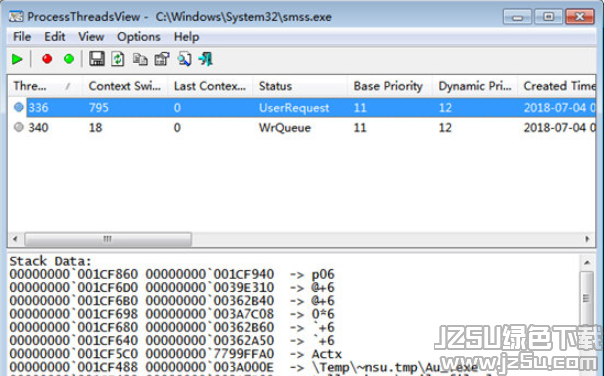Click the horizontal scrollbar thumb
The image size is (604, 376).
(x=108, y=239)
